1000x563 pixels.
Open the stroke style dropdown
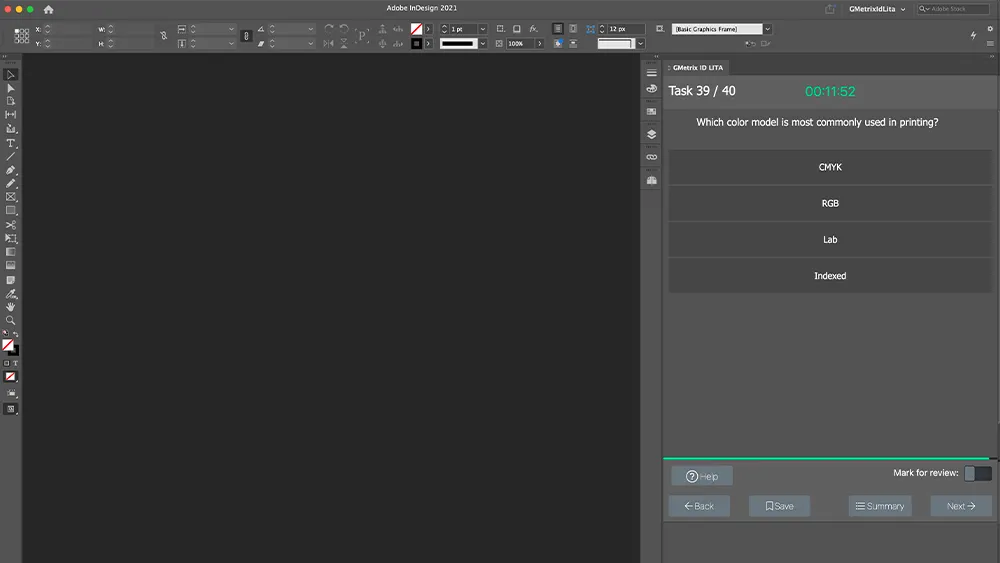pos(483,44)
